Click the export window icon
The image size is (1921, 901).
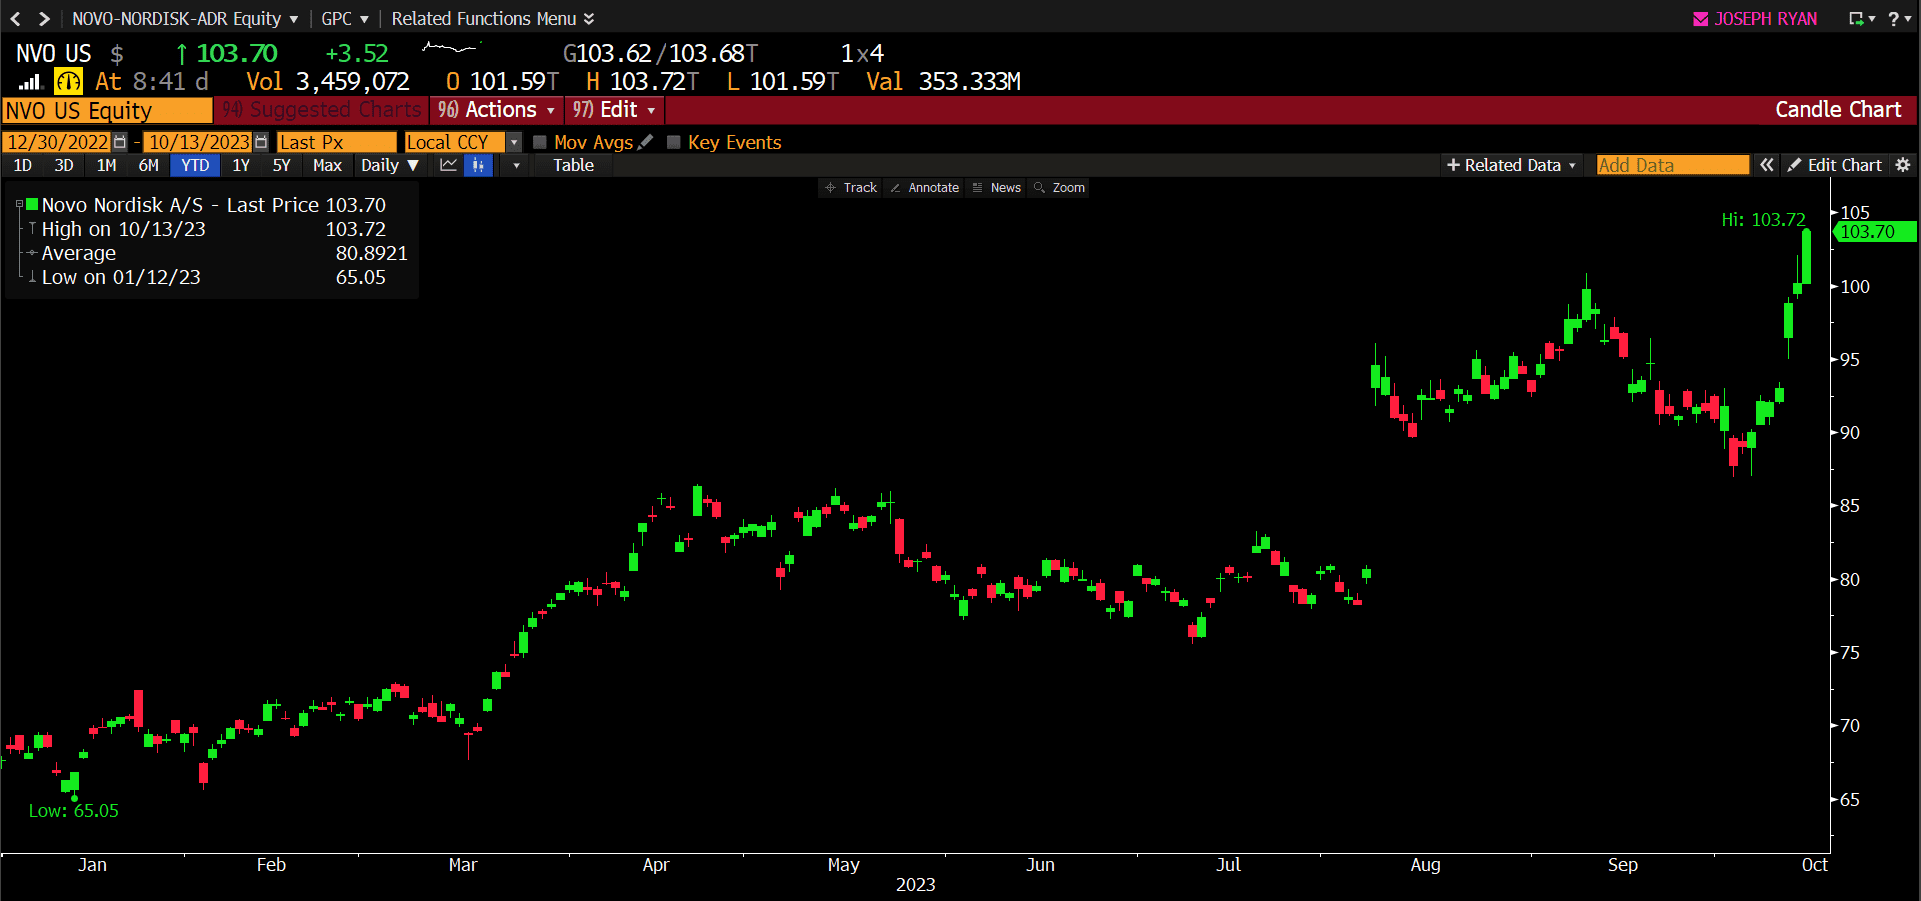click(1856, 19)
